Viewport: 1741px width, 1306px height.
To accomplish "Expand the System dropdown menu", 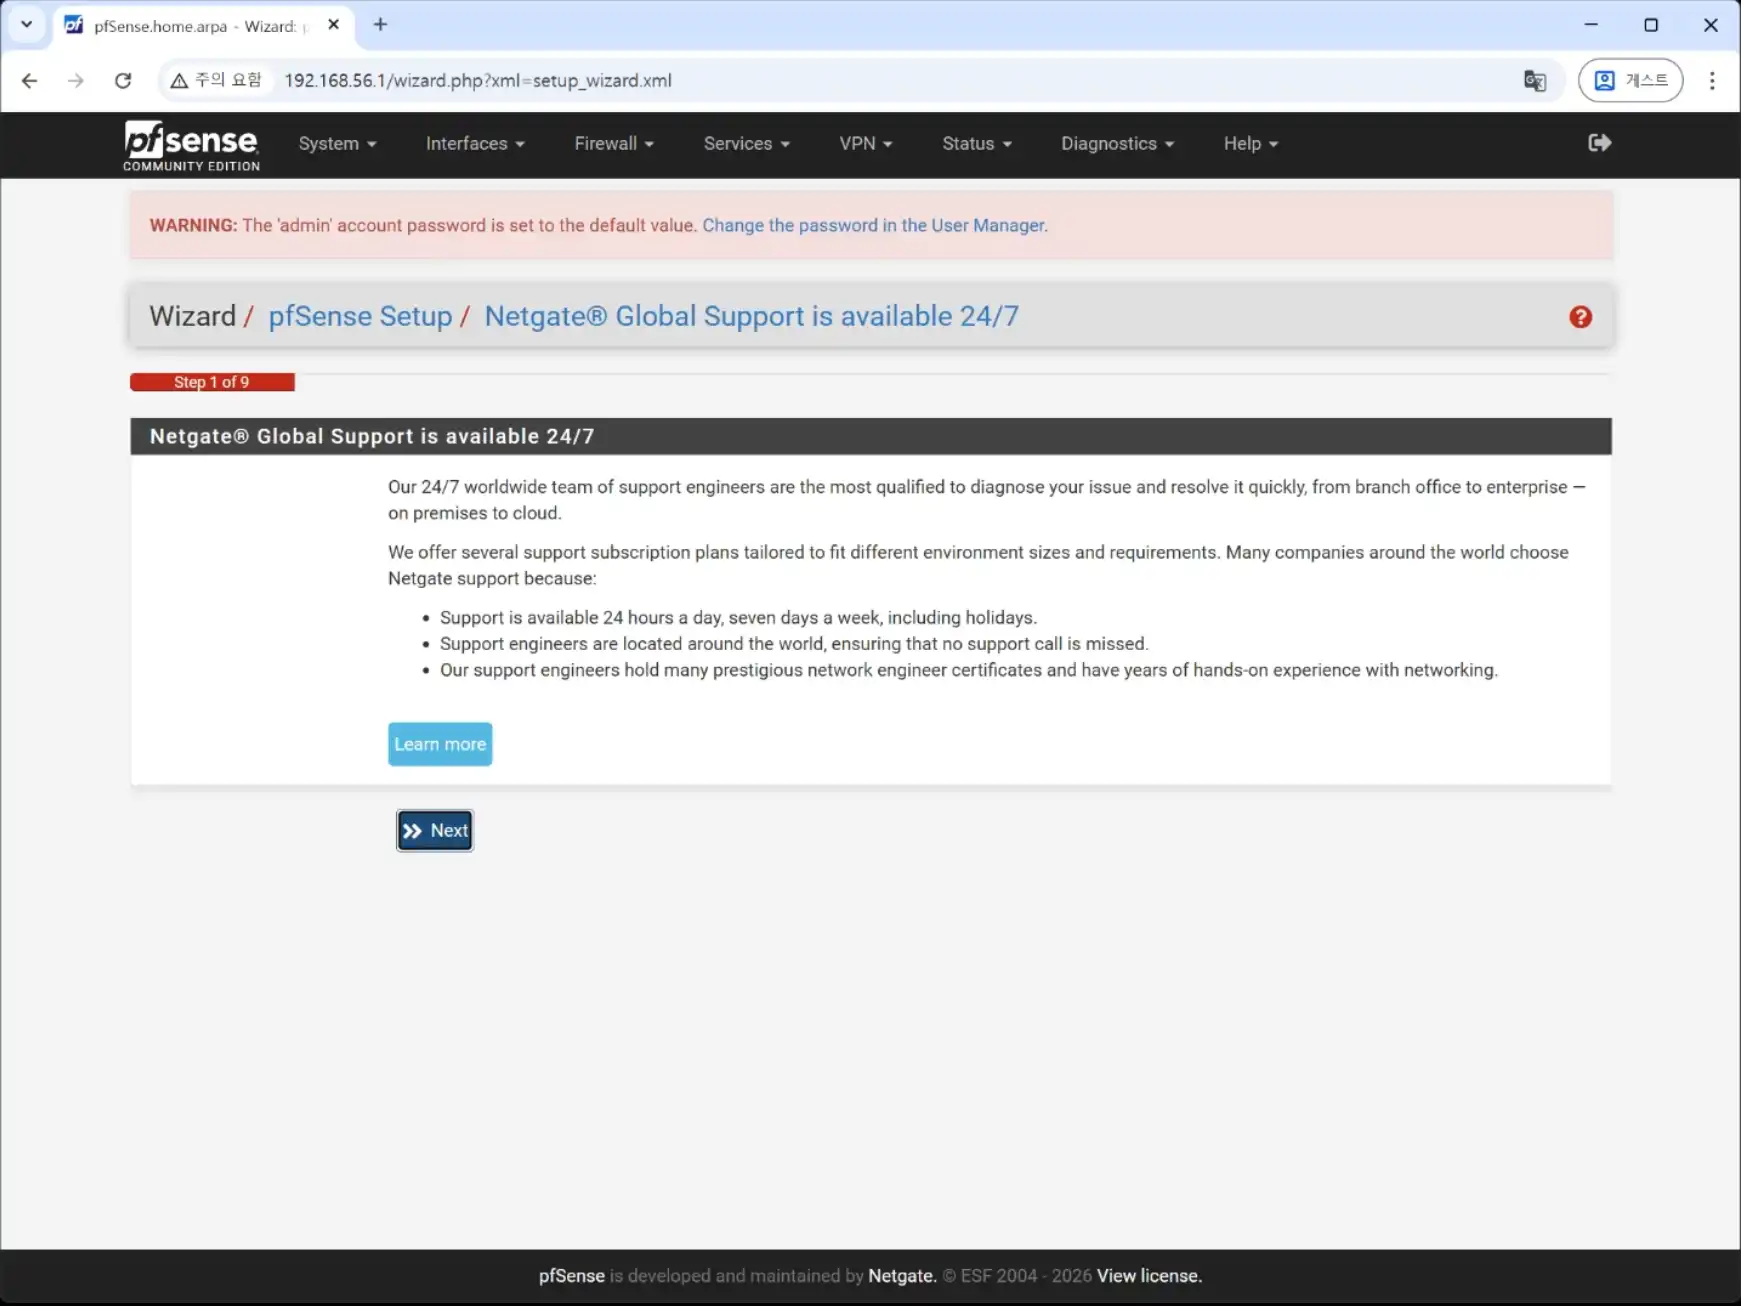I will point(337,144).
